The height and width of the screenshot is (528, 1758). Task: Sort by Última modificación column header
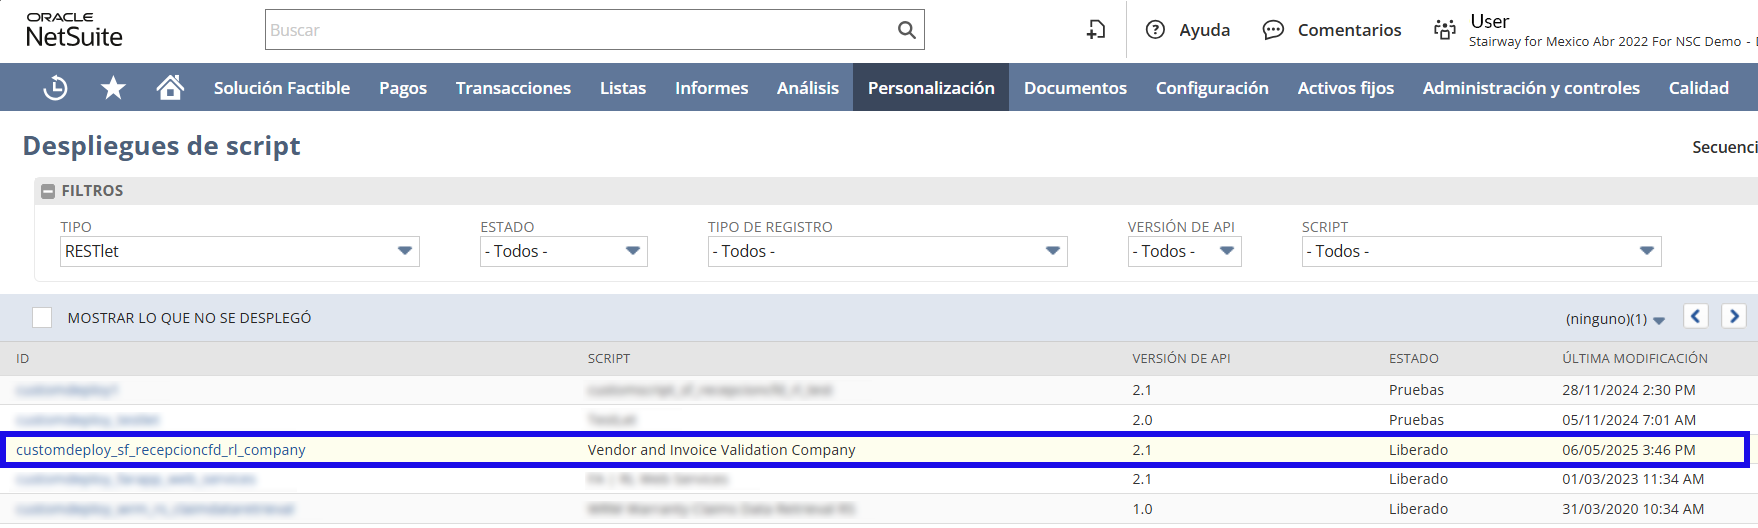coord(1634,358)
